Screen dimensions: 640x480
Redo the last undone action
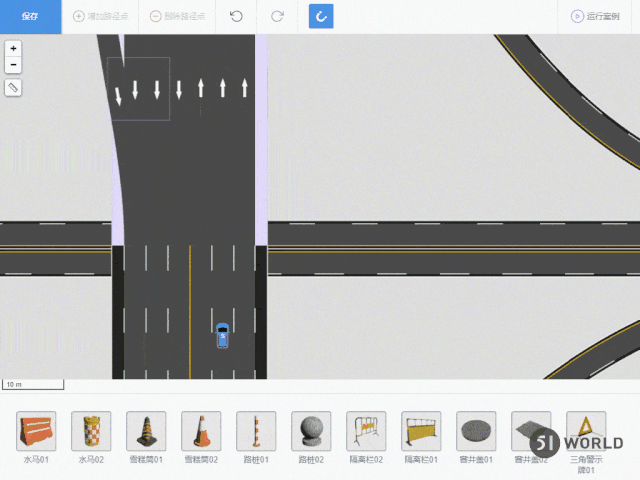tap(277, 16)
